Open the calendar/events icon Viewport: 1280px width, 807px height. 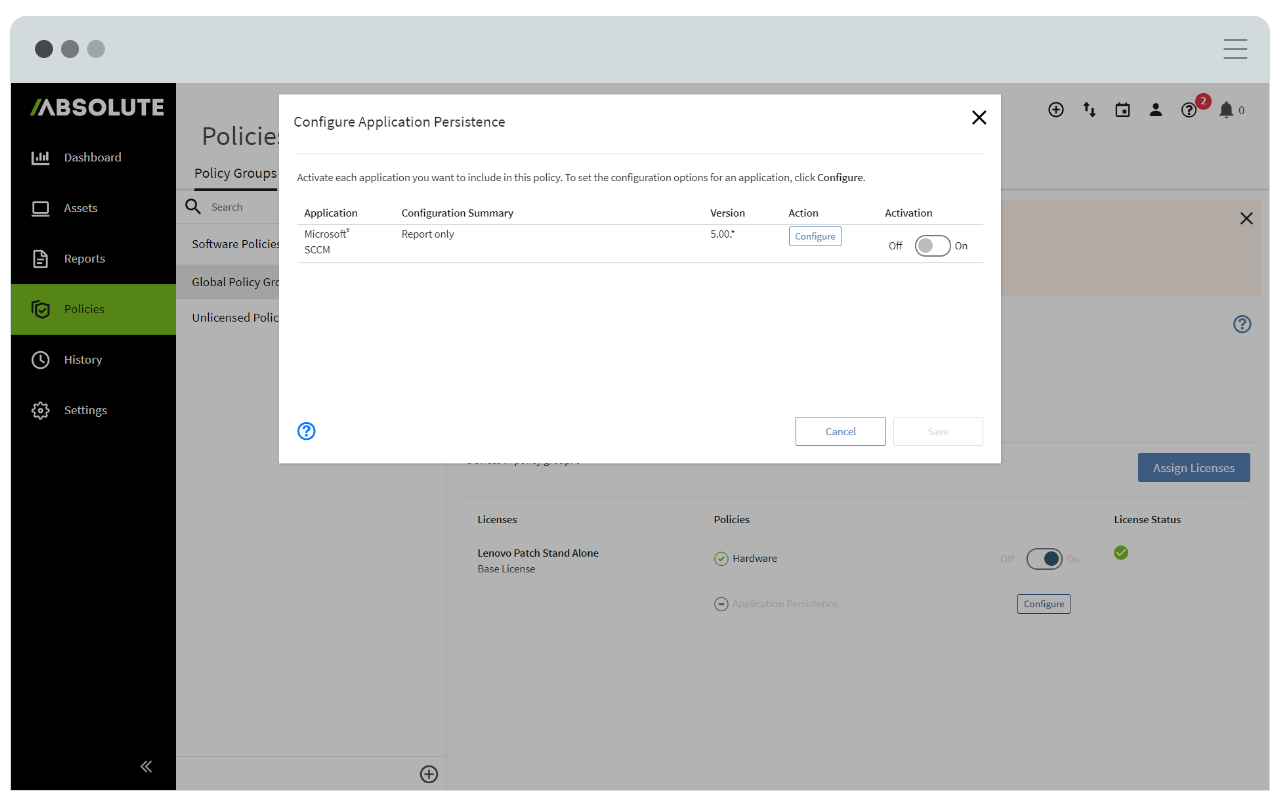click(1122, 110)
